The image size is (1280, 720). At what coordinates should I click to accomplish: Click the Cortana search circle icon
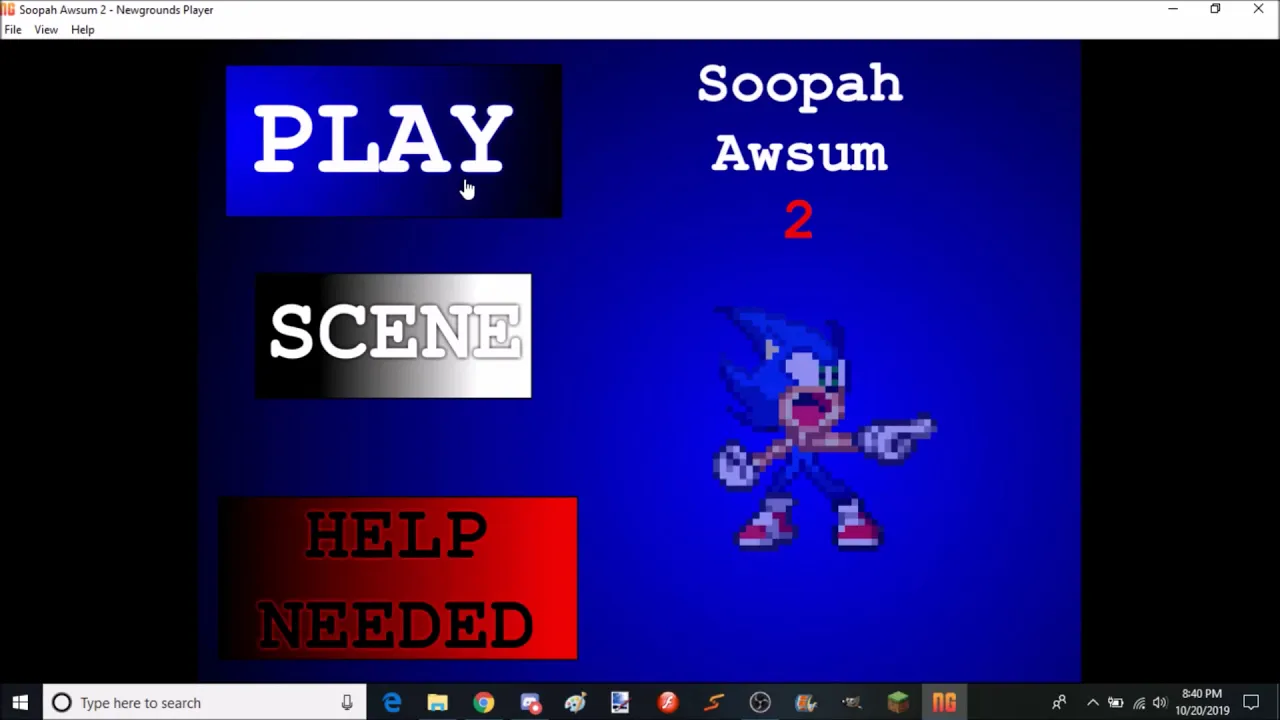tap(61, 703)
